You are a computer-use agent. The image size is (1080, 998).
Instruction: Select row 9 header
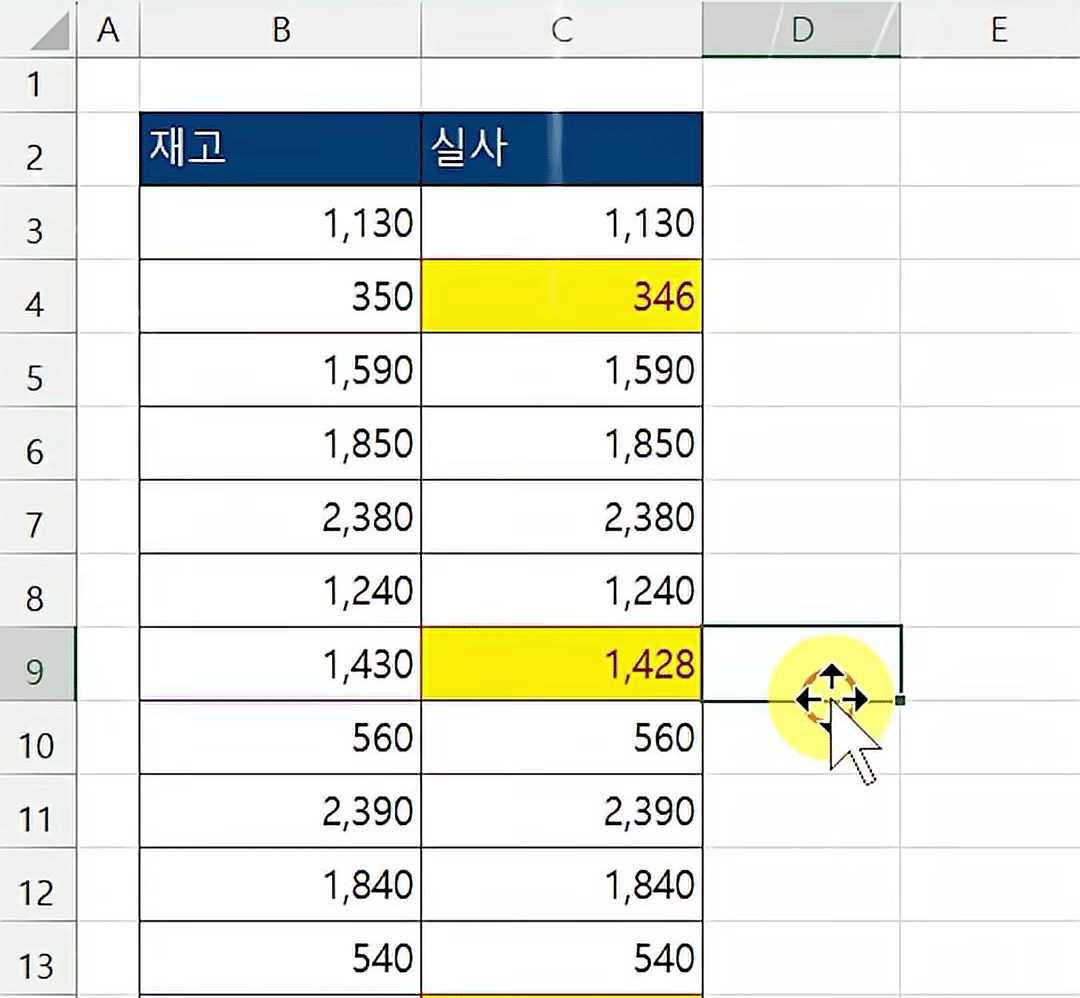(x=38, y=664)
